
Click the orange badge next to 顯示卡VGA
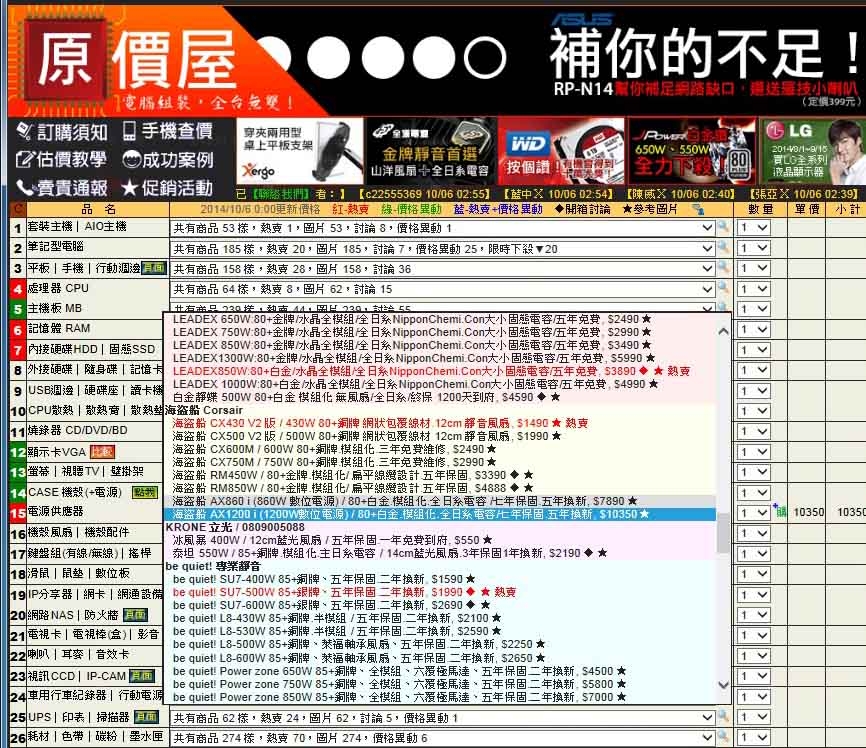click(102, 452)
